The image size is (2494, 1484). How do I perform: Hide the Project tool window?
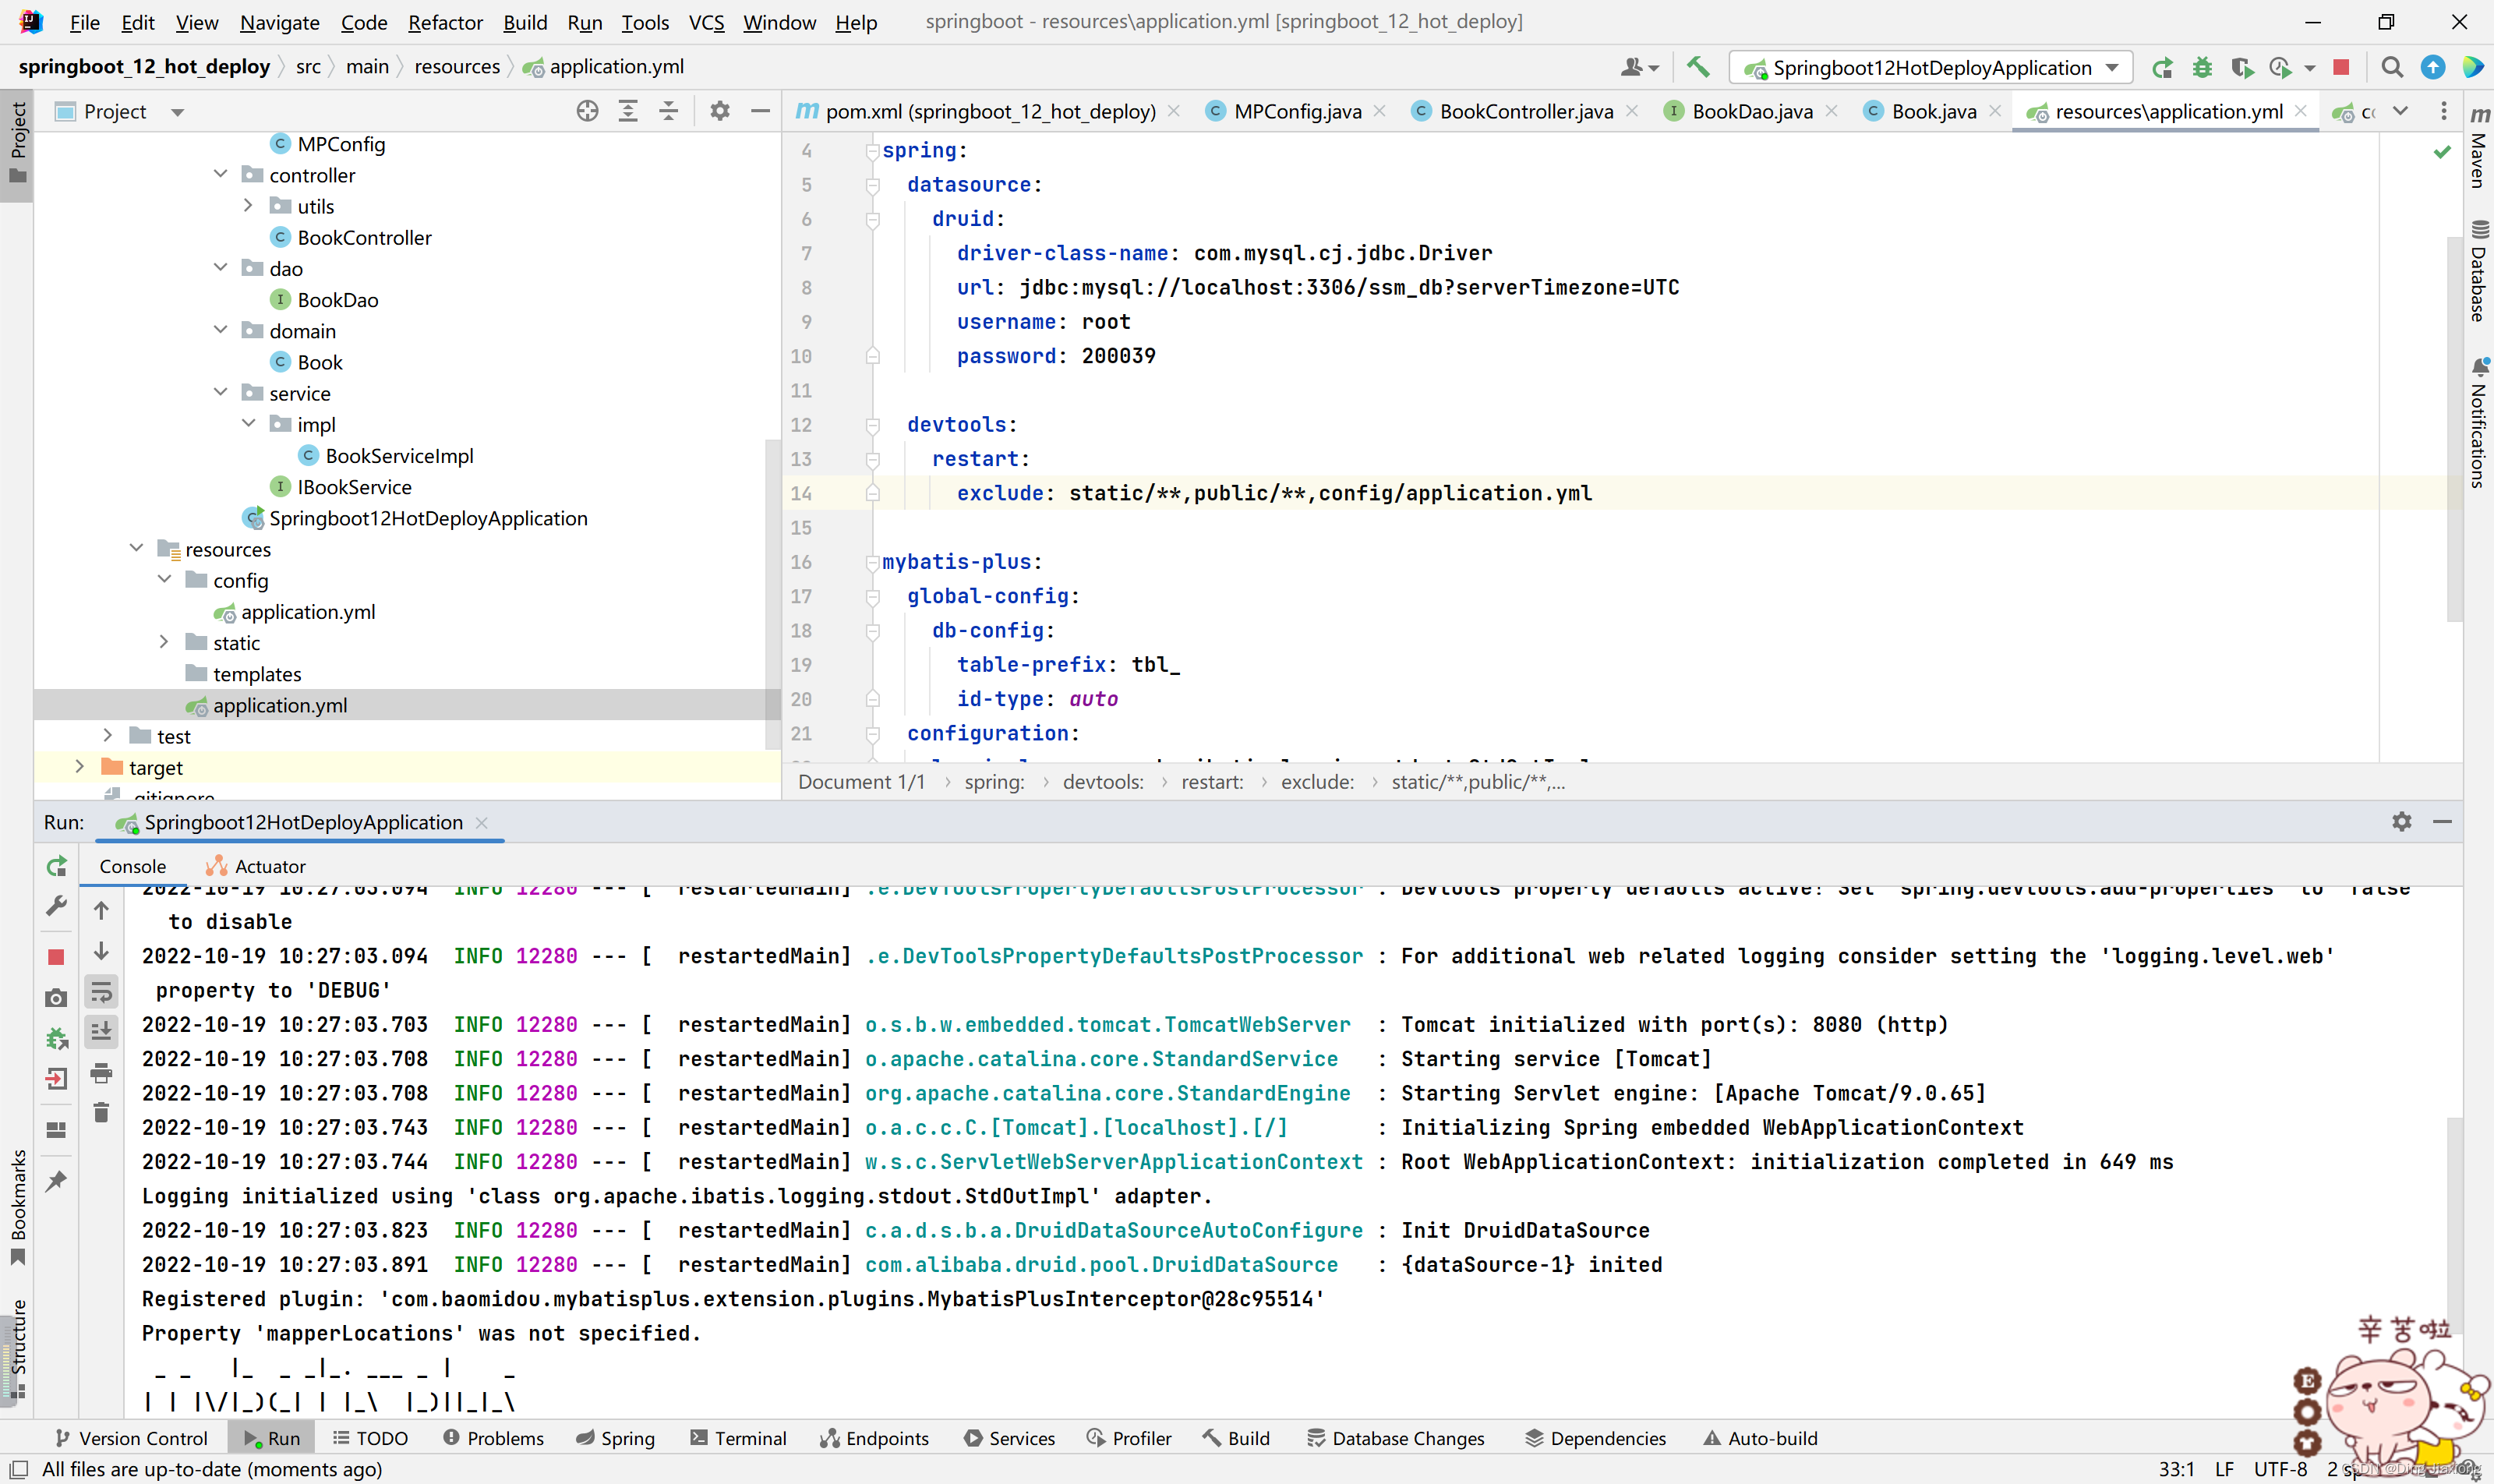tap(760, 111)
